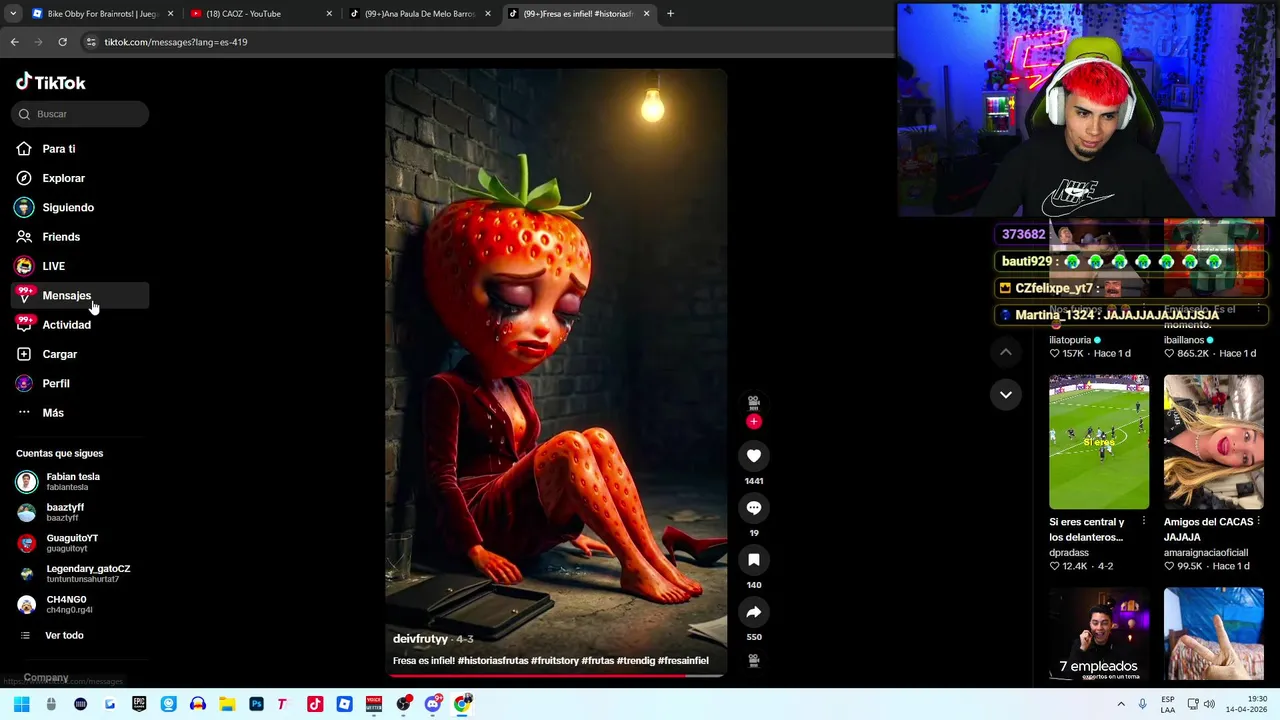Open dpradass creator name
The height and width of the screenshot is (720, 1280).
pos(1069,553)
